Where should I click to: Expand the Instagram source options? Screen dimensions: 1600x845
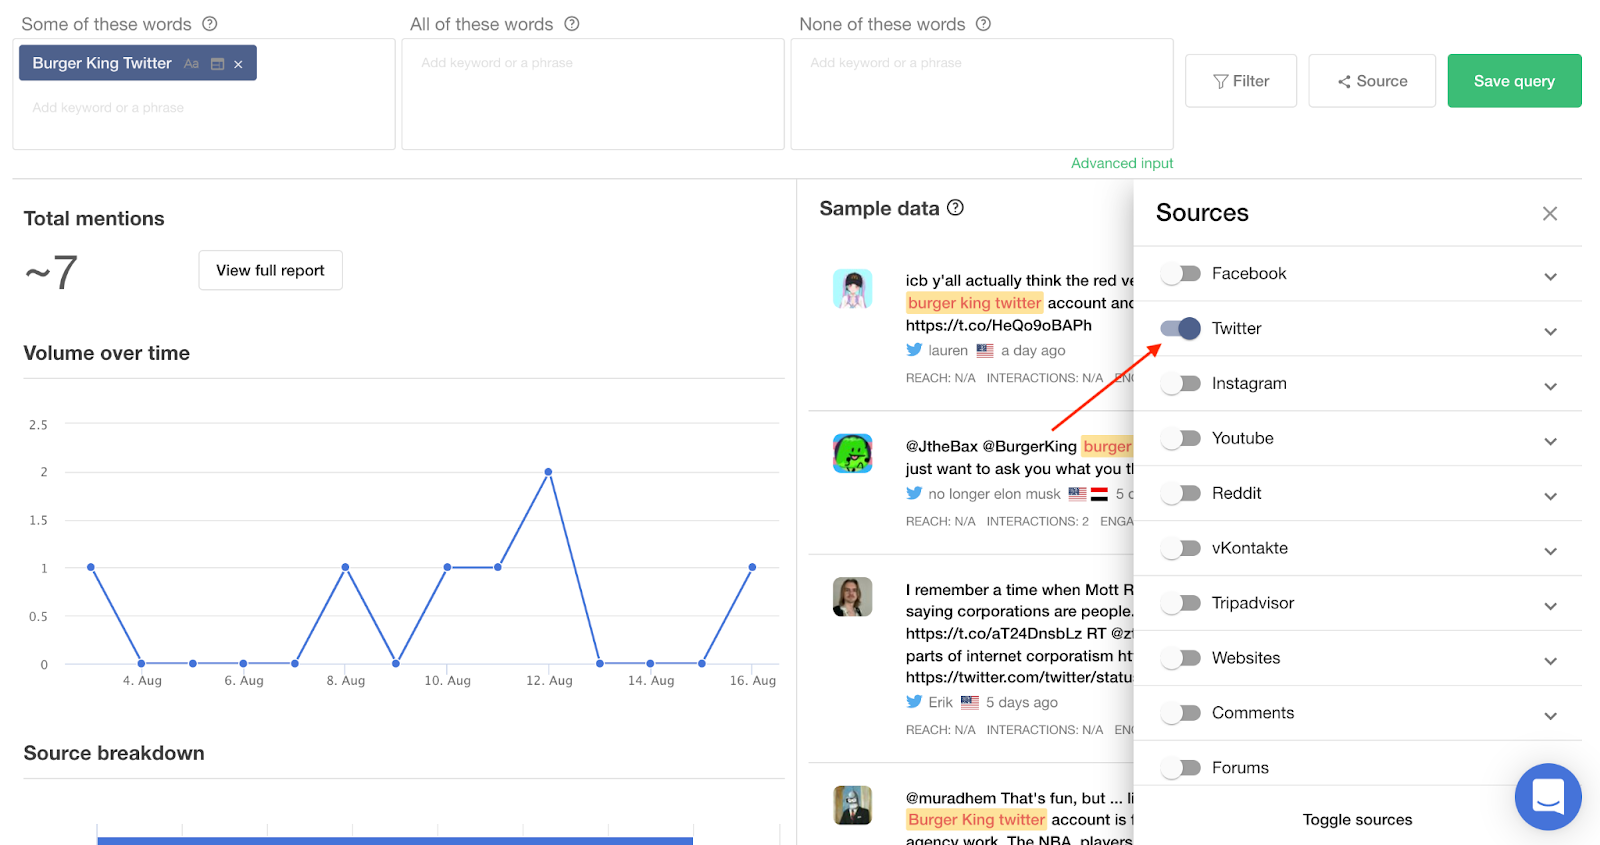[1550, 387]
